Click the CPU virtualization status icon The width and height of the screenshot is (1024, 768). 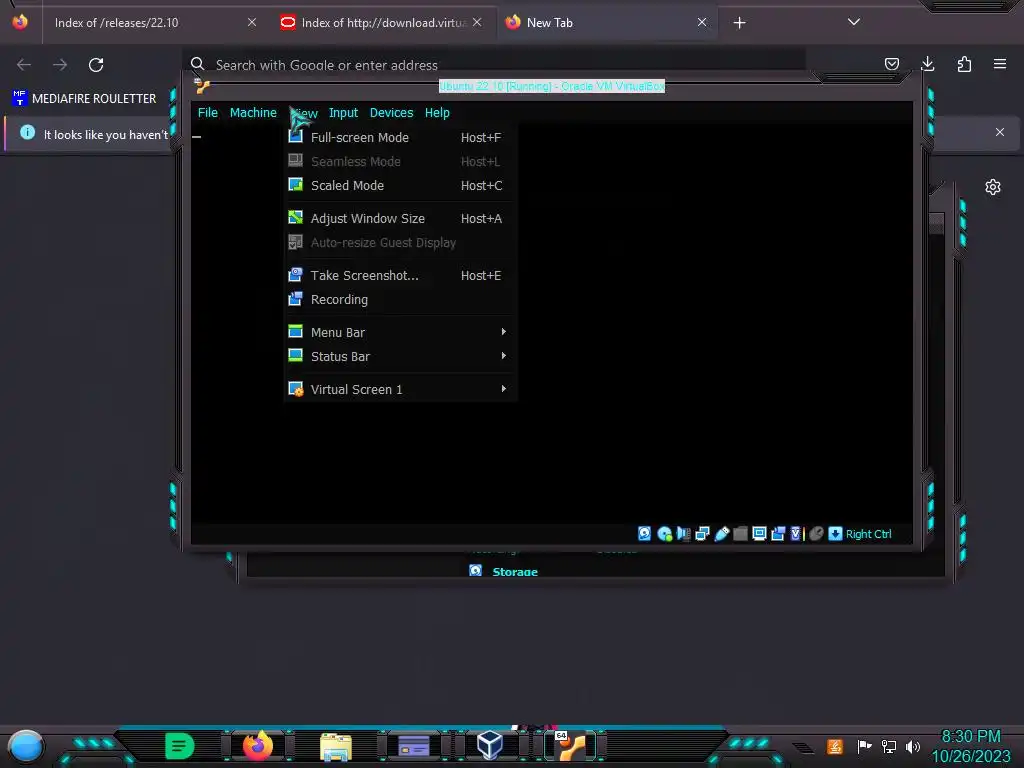coord(796,534)
